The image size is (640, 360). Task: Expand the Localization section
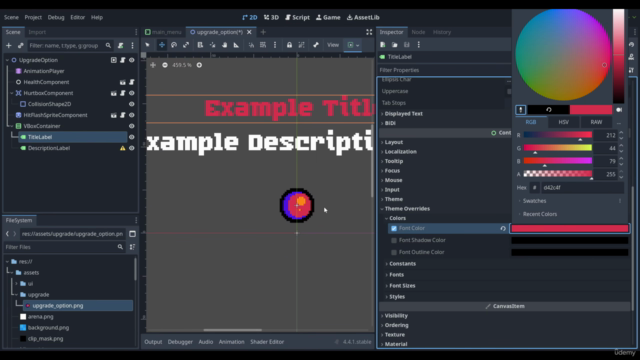[400, 151]
